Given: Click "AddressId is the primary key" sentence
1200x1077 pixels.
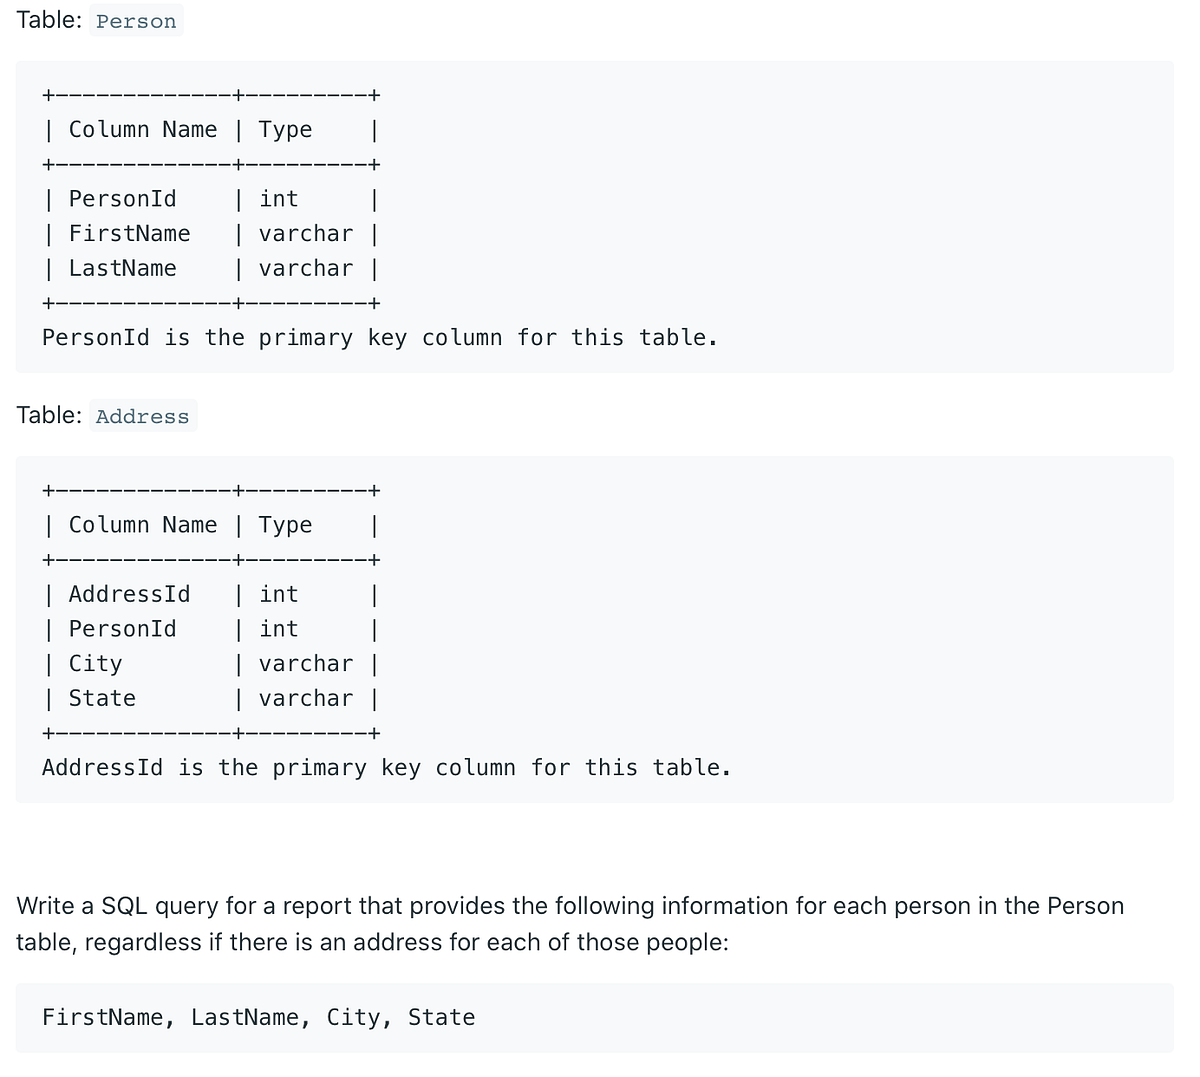Looking at the screenshot, I should [386, 768].
